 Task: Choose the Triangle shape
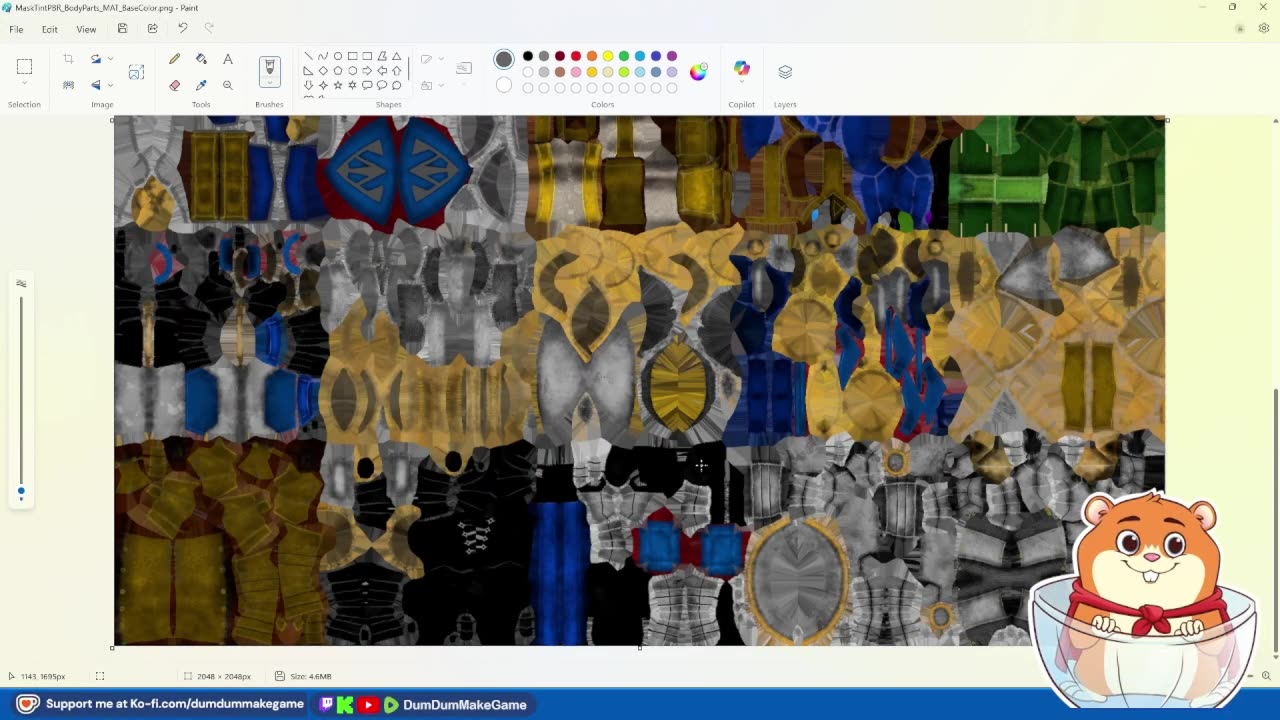coord(397,56)
